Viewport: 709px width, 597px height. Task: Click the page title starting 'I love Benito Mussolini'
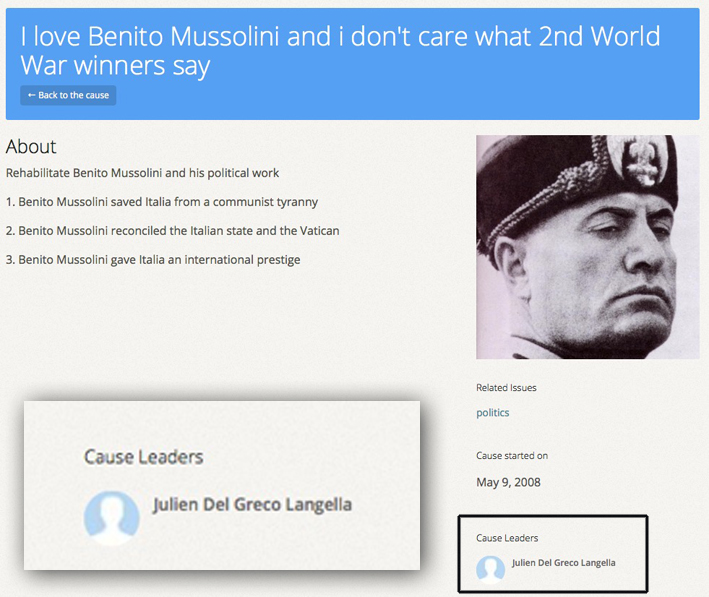click(x=340, y=51)
